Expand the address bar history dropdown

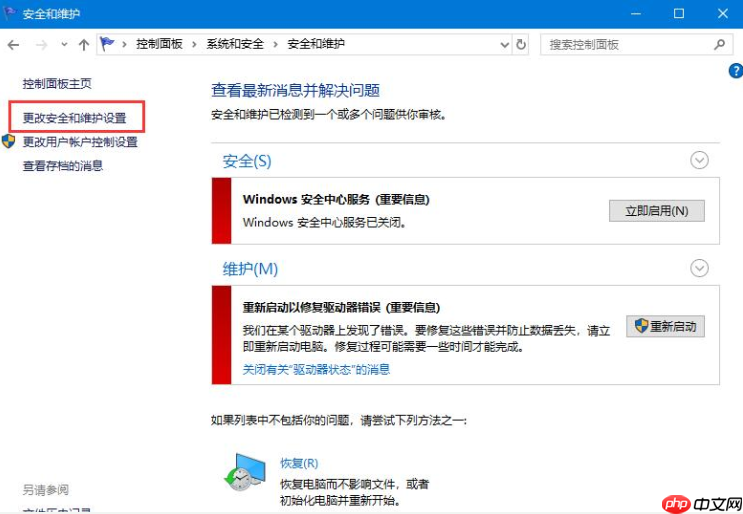tap(505, 45)
